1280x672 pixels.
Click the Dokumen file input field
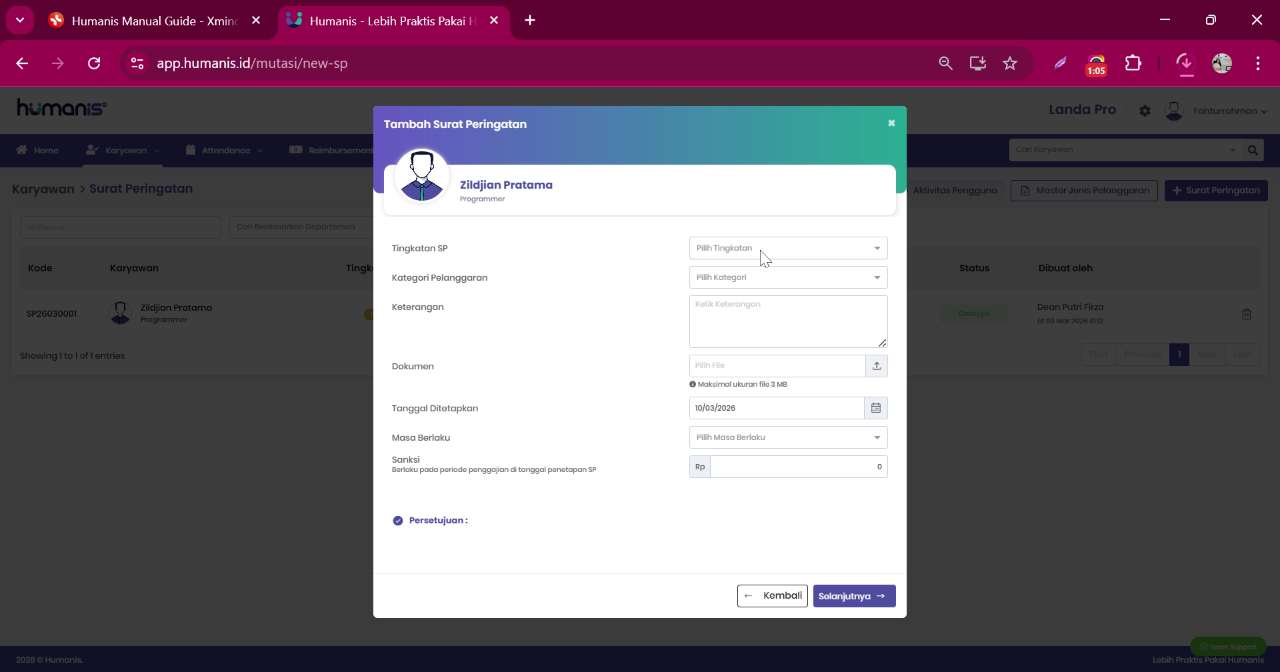[x=777, y=366]
